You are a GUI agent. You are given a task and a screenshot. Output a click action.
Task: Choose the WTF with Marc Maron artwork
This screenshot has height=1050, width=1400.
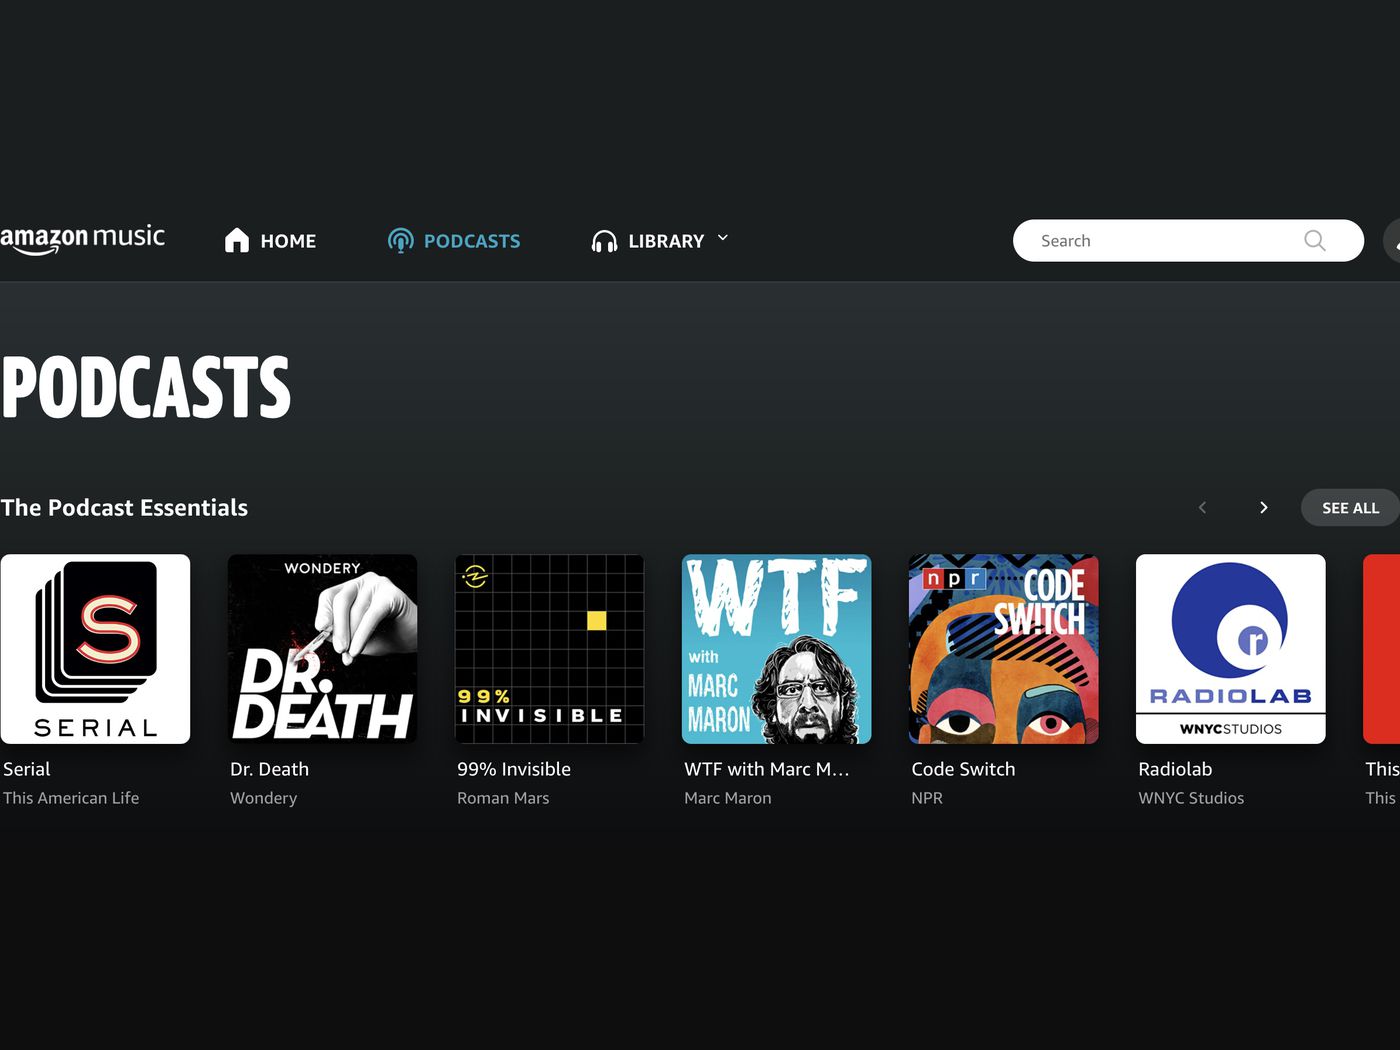[776, 649]
